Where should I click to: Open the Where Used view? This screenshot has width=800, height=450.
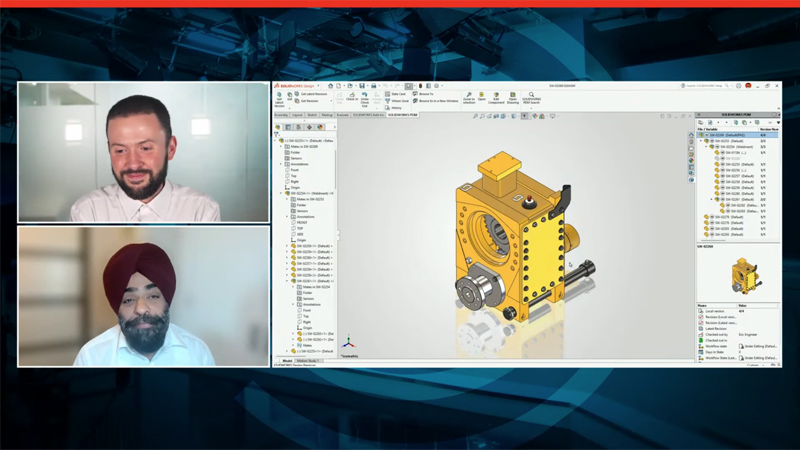pyautogui.click(x=397, y=101)
